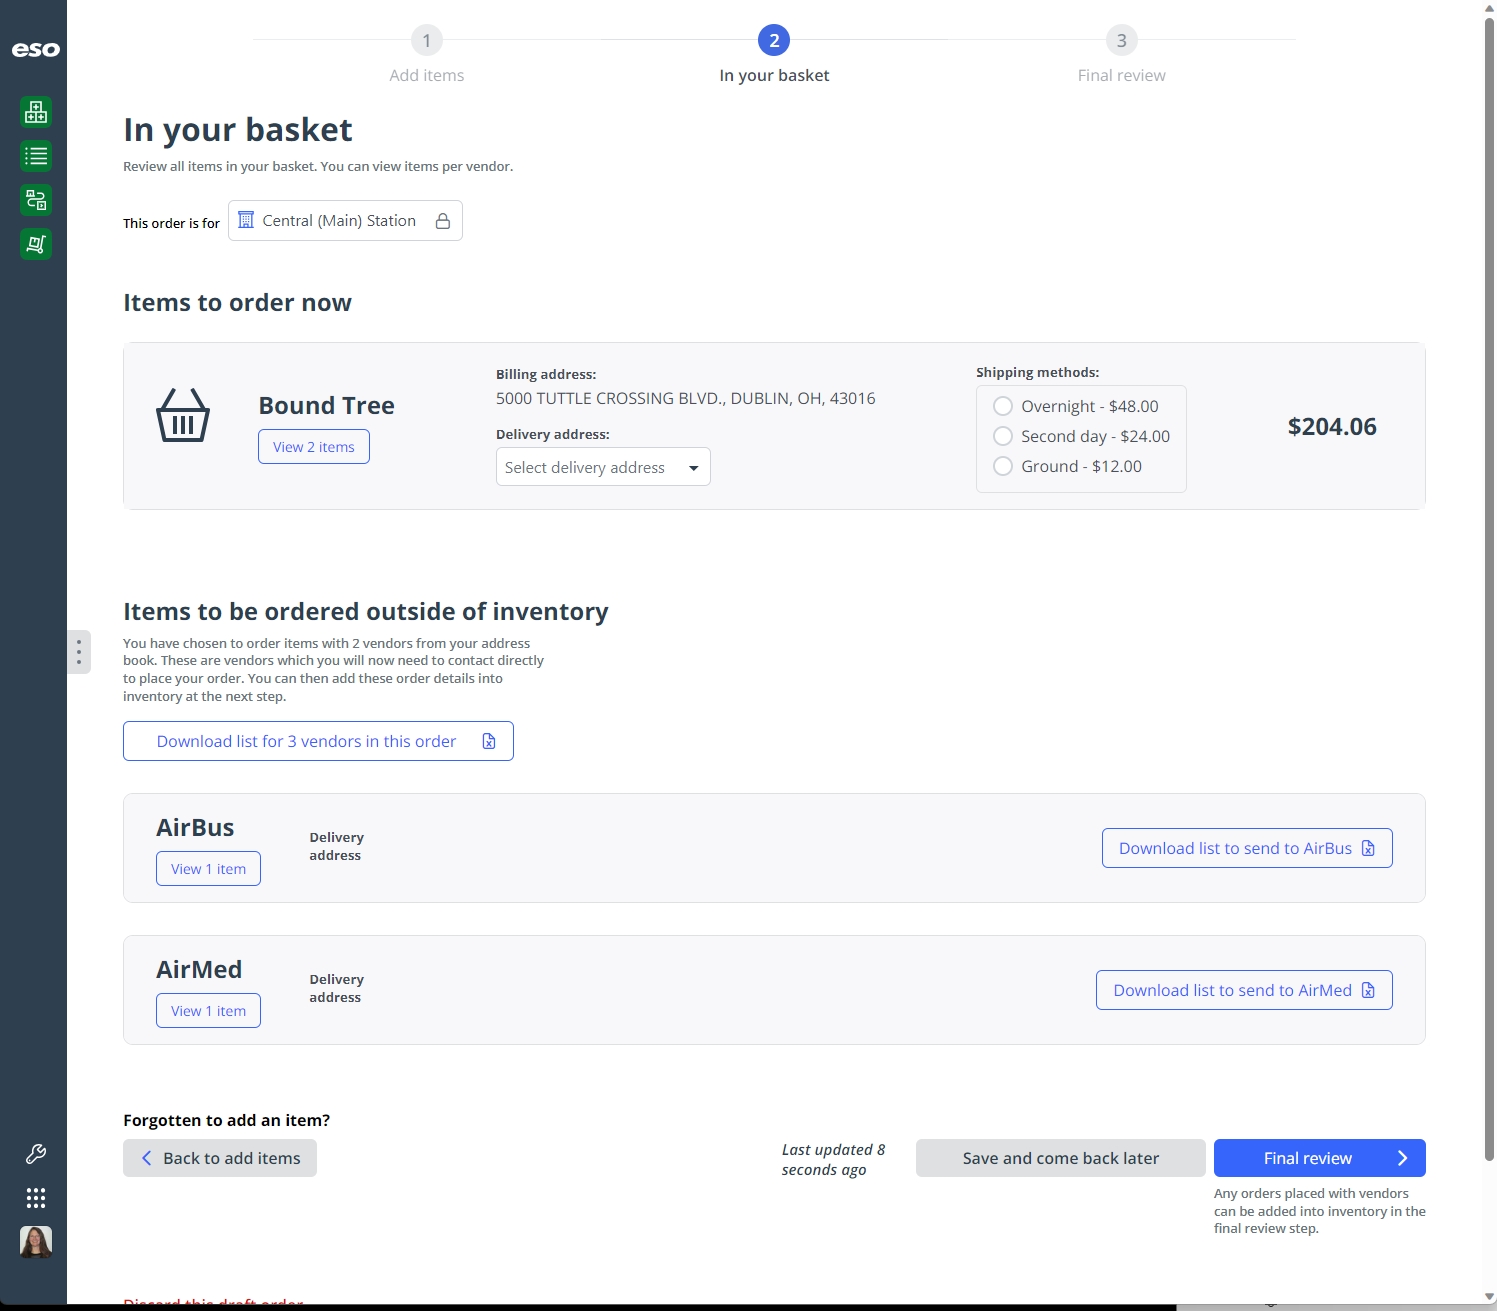The image size is (1497, 1311).
Task: Click the spreadsheet icon on 3 vendors download
Action: [489, 741]
